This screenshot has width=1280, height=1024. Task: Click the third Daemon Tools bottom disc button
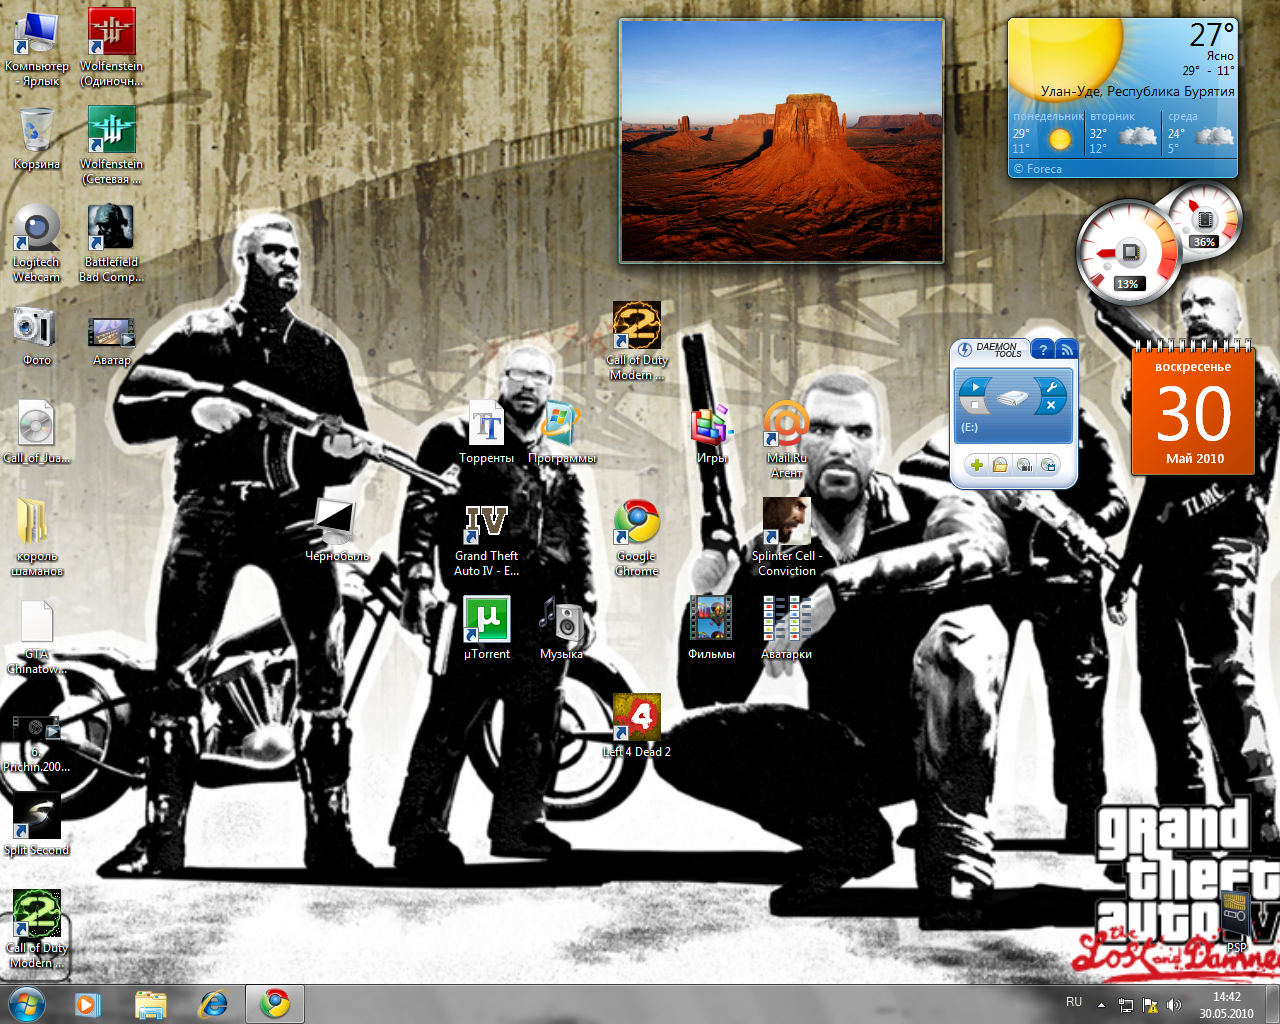tap(1024, 465)
